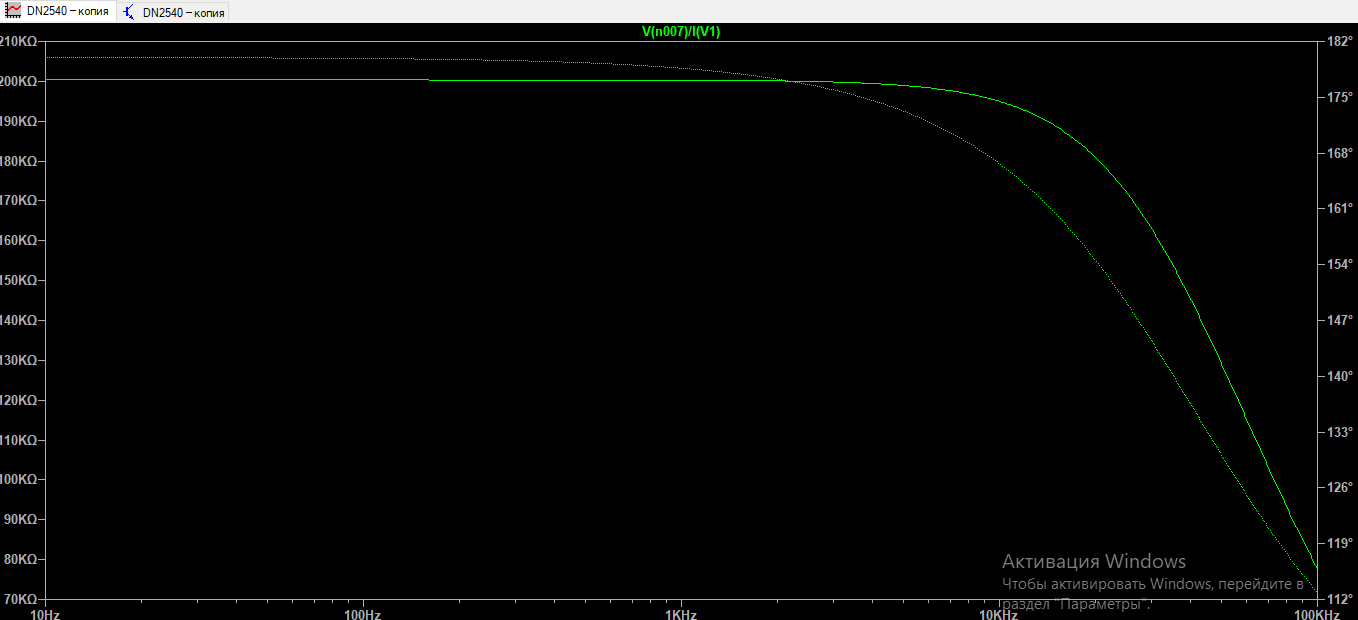The height and width of the screenshot is (620, 1358).
Task: Click the 100KHz label on the frequency axis
Action: 1314,612
